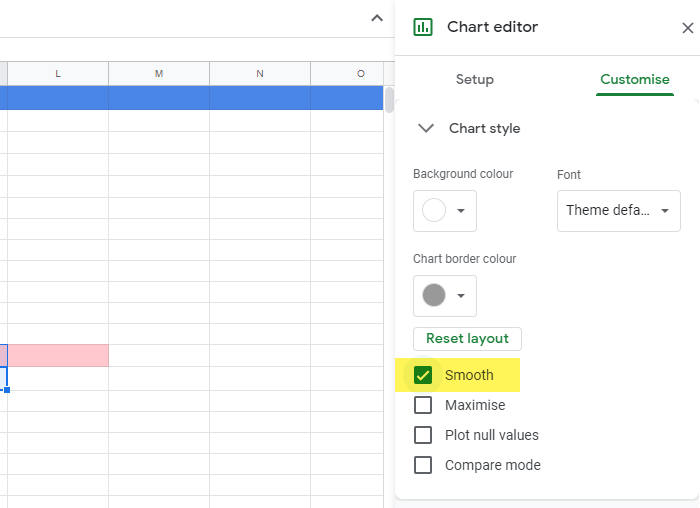Viewport: 700px width, 508px height.
Task: Click the white background colour swatch
Action: 434,210
